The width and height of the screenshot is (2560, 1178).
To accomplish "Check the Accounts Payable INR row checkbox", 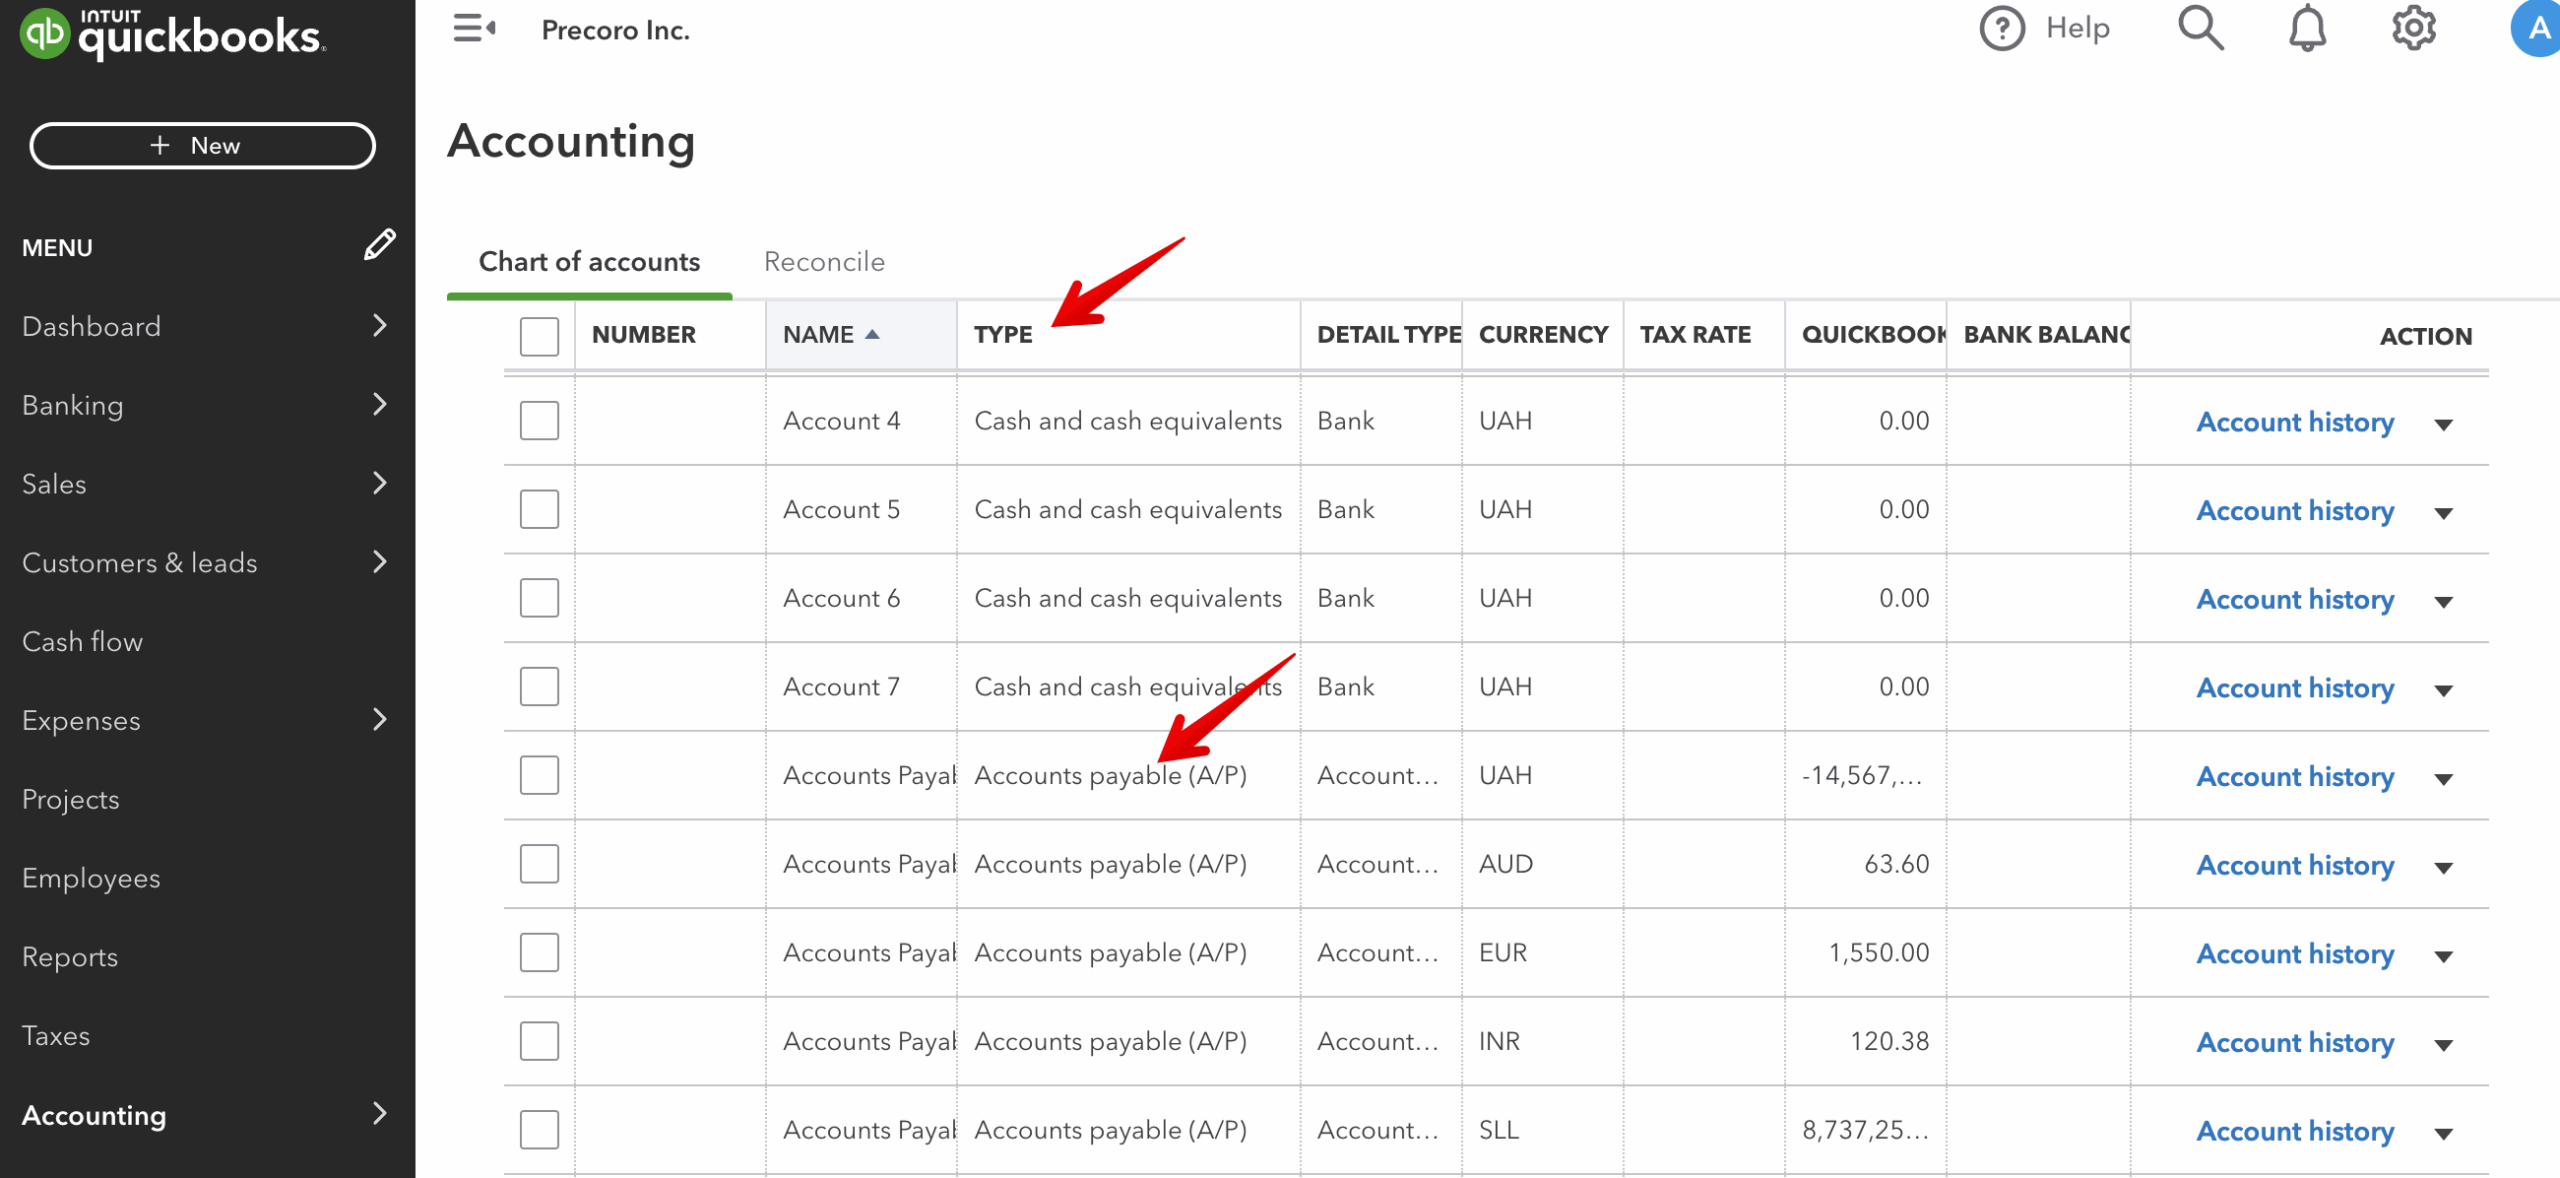I will pyautogui.click(x=539, y=1041).
